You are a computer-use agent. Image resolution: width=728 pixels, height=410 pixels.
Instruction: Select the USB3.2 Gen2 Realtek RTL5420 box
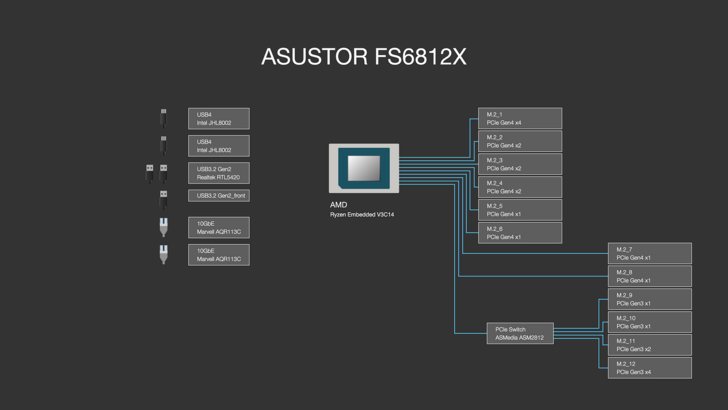point(218,173)
